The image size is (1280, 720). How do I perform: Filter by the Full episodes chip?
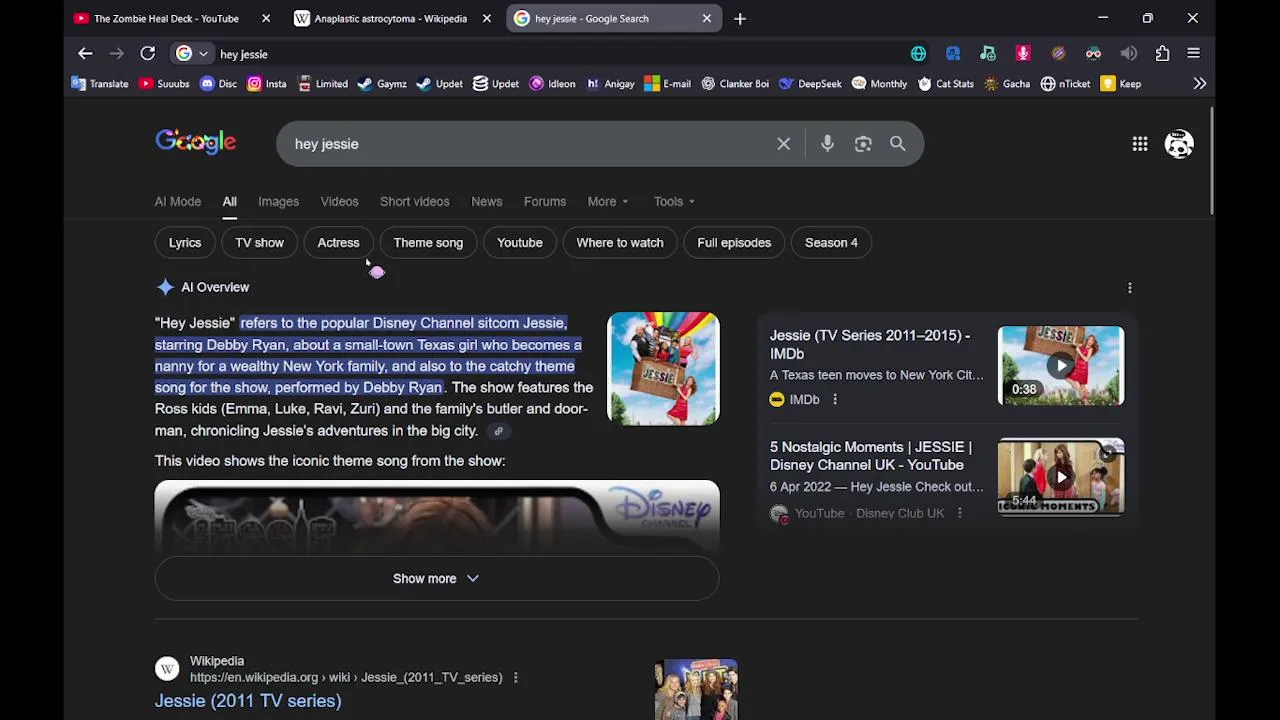[734, 242]
